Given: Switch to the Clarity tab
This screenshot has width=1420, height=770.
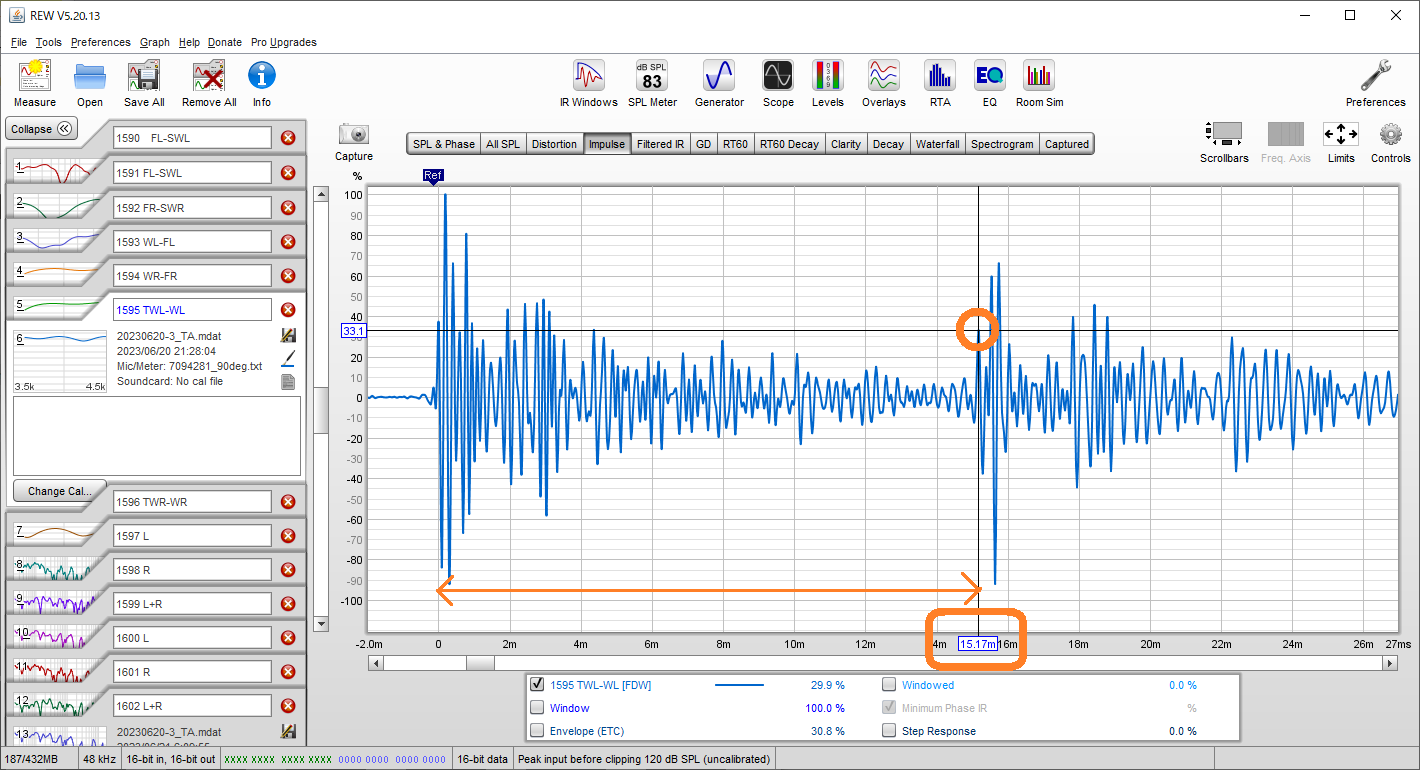Looking at the screenshot, I should point(846,144).
